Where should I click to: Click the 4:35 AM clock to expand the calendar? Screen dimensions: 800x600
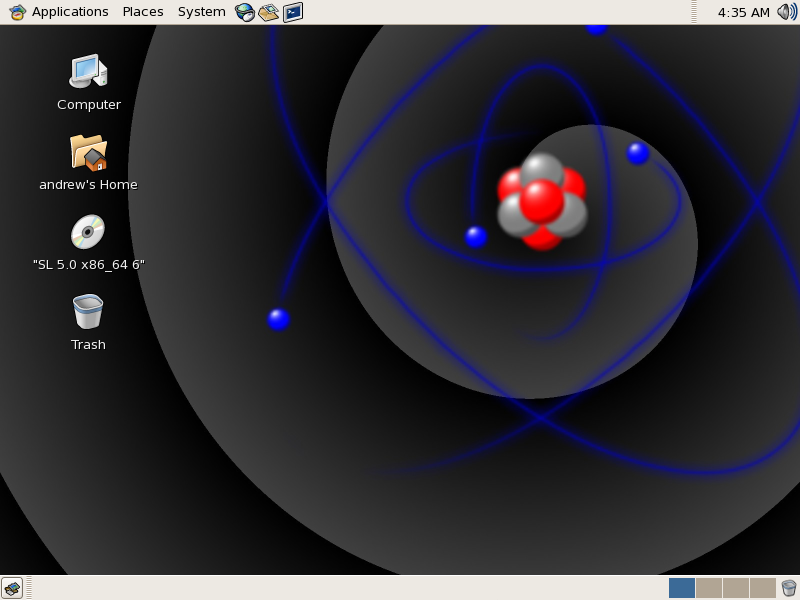pyautogui.click(x=743, y=12)
